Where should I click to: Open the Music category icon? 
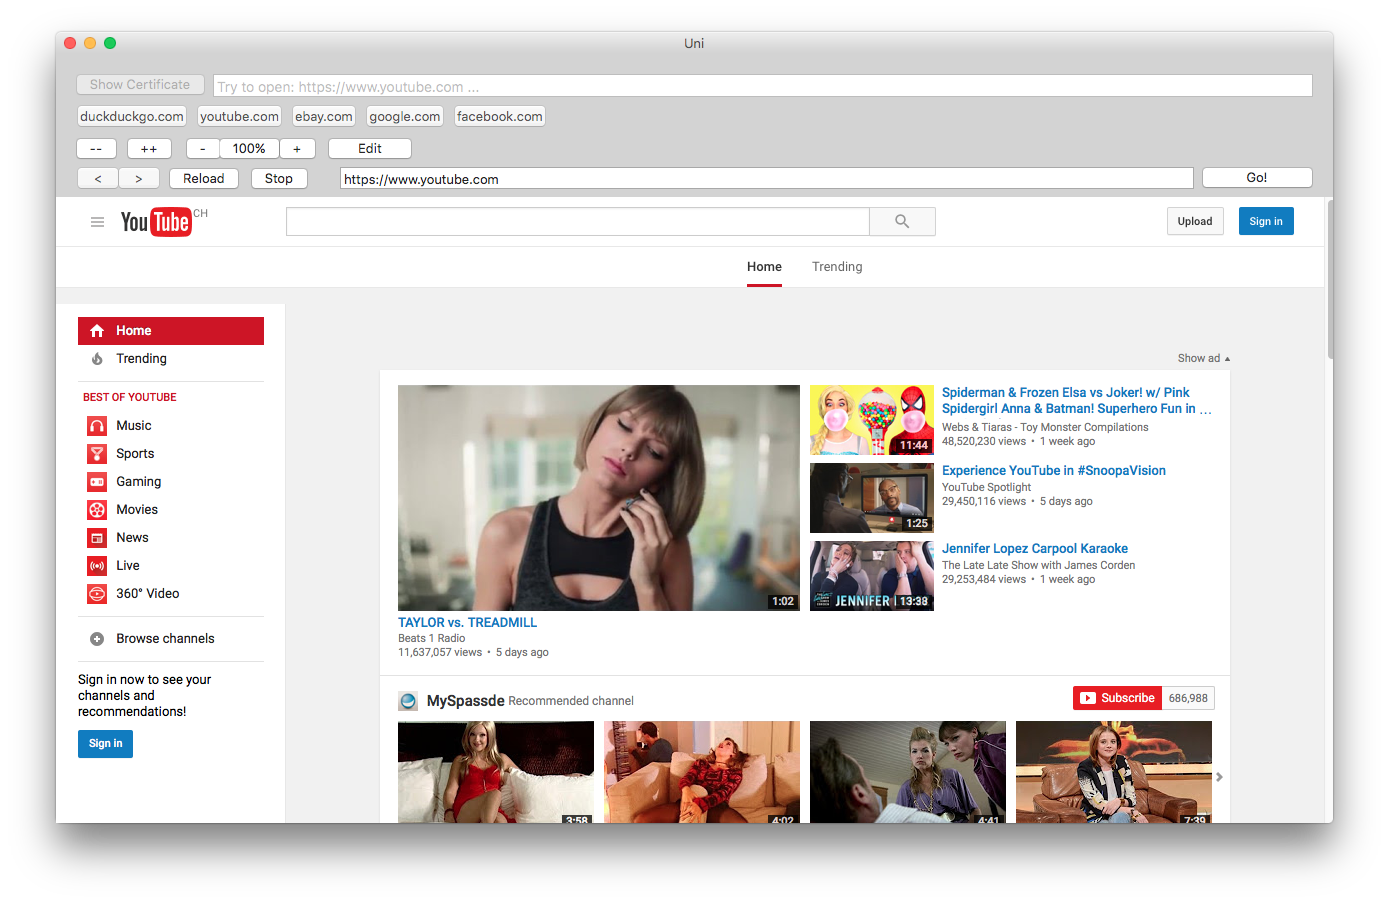pos(97,426)
